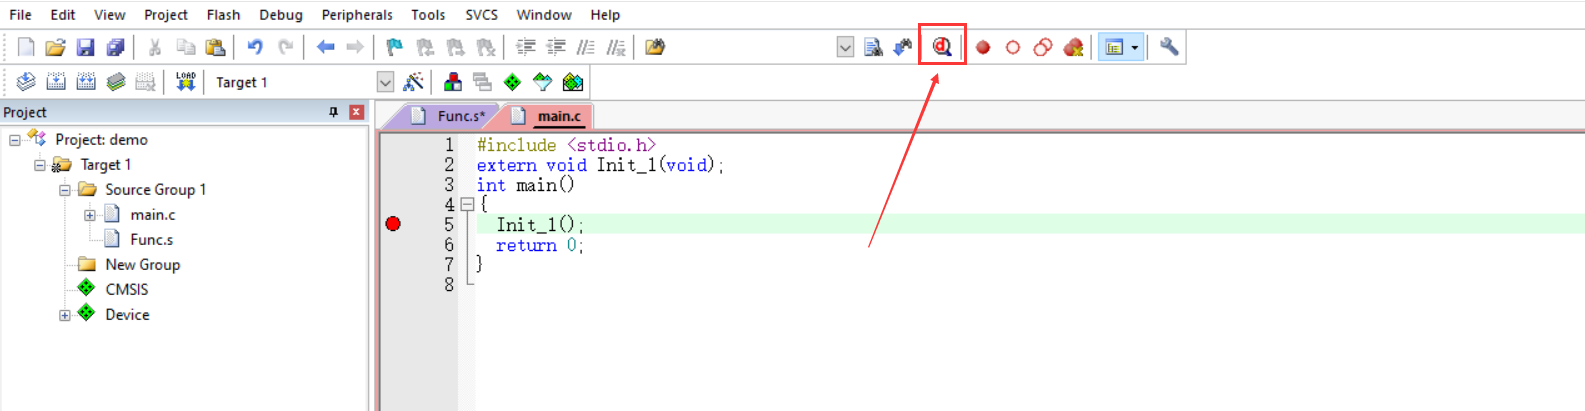Open Manage Multi-Project Workspace
The width and height of the screenshot is (1585, 411).
click(482, 82)
